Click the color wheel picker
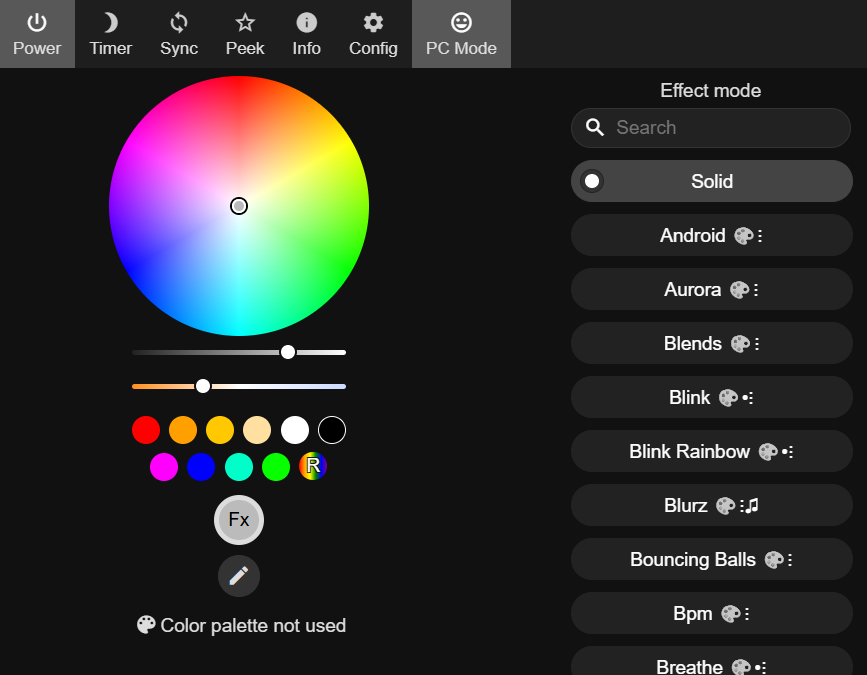The height and width of the screenshot is (675, 867). click(x=239, y=206)
